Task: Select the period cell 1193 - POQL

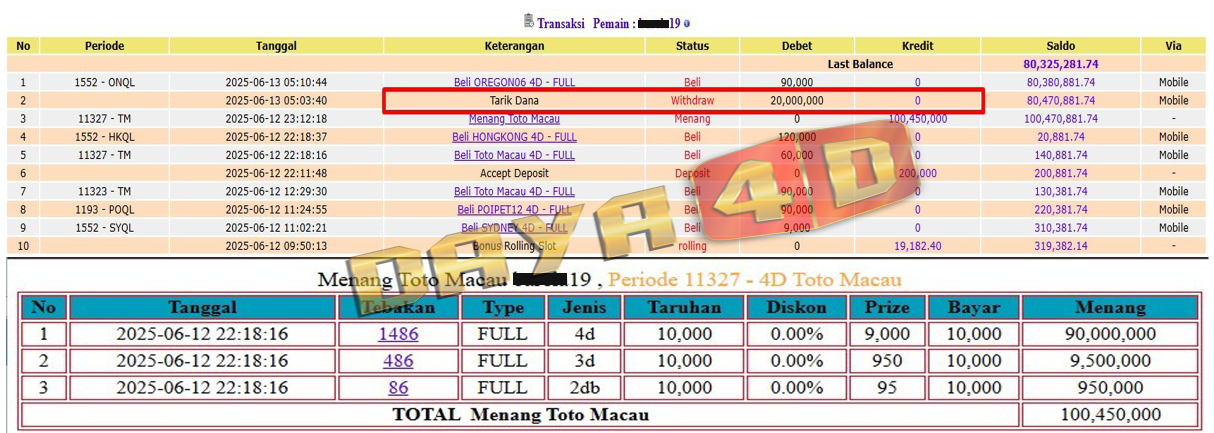Action: pos(104,209)
